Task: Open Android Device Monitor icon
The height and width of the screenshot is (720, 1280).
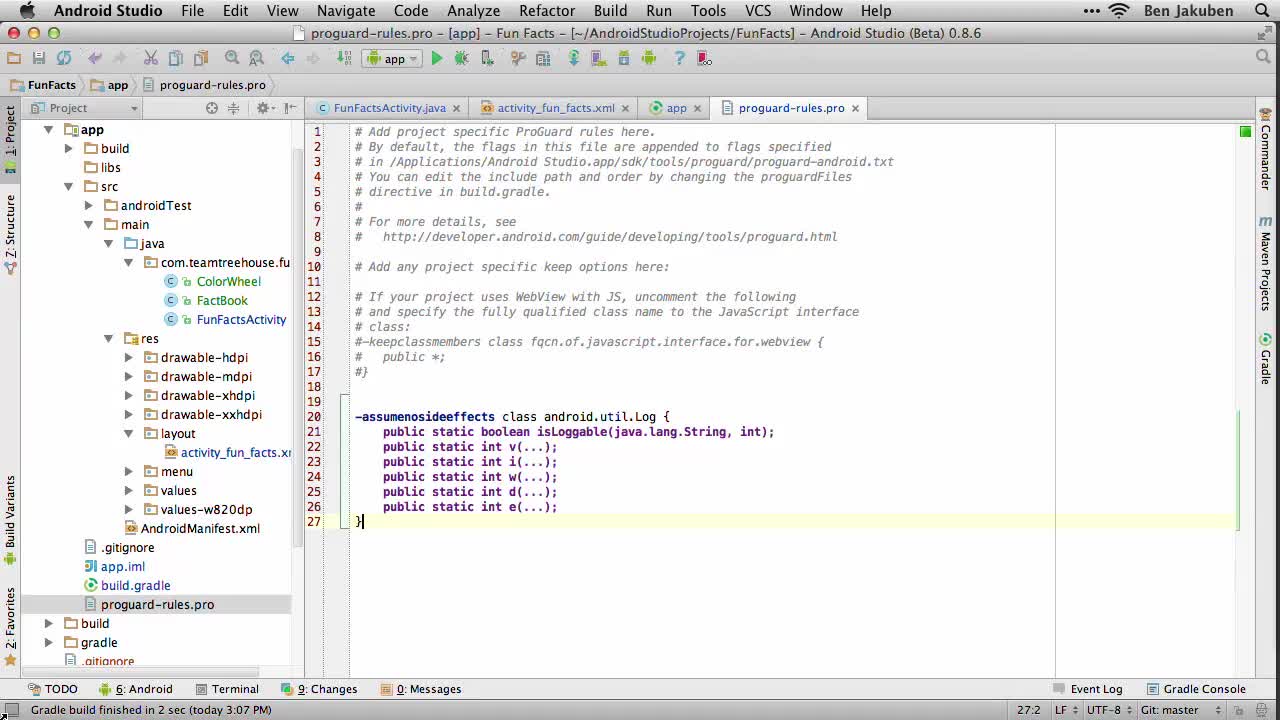Action: tap(649, 58)
